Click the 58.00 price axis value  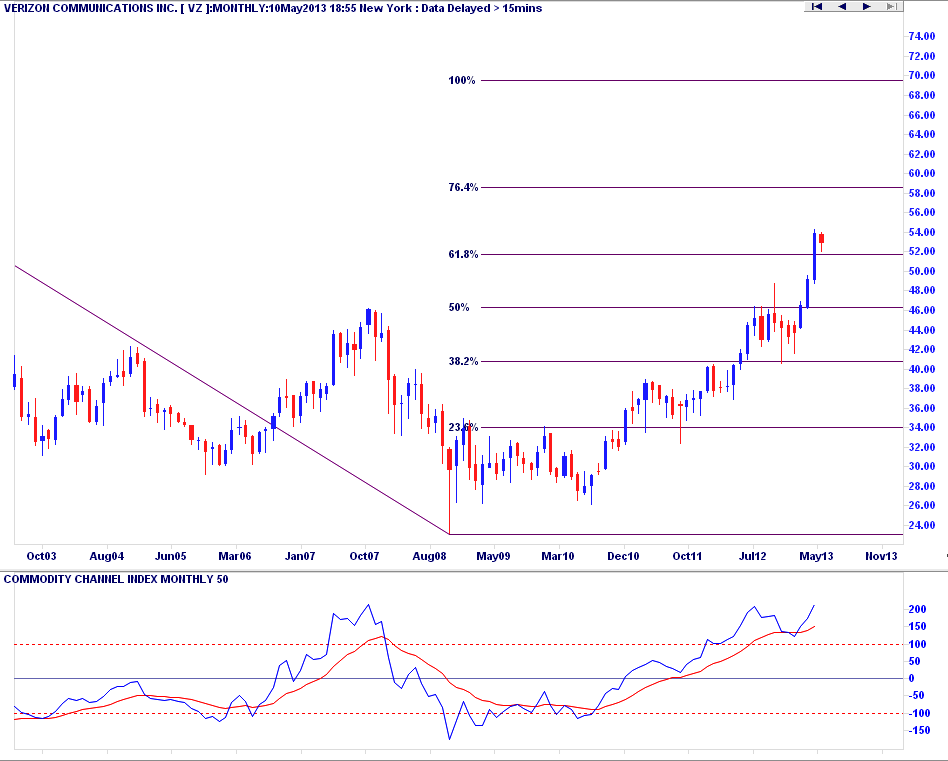(x=922, y=193)
